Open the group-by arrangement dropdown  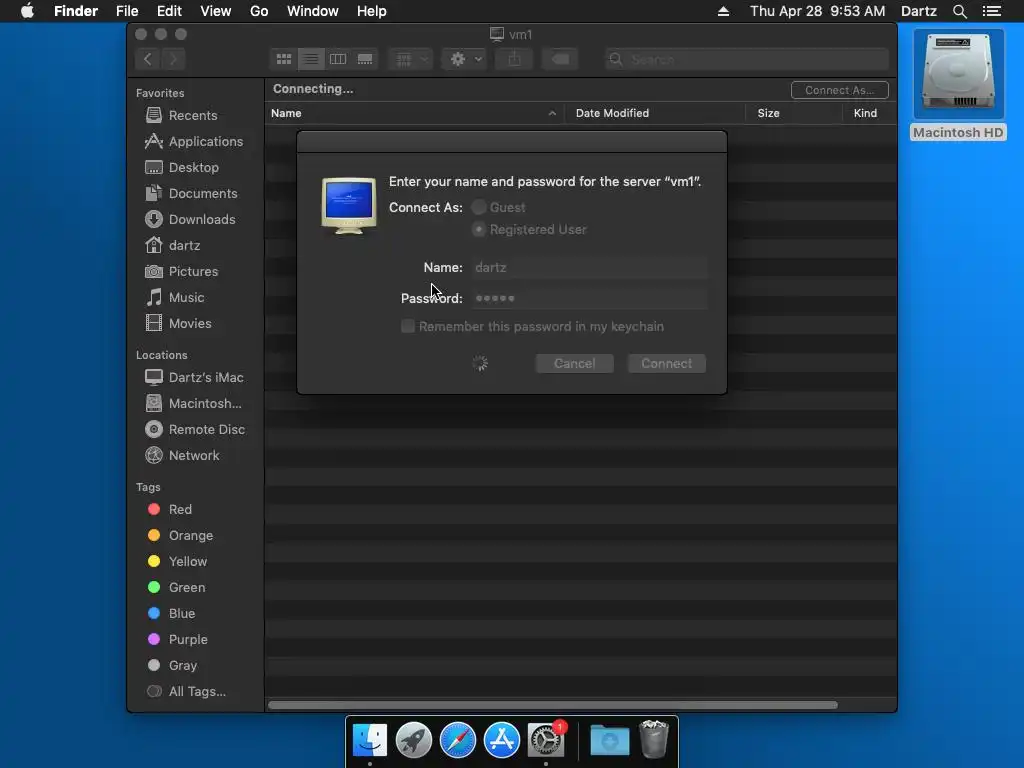click(411, 59)
